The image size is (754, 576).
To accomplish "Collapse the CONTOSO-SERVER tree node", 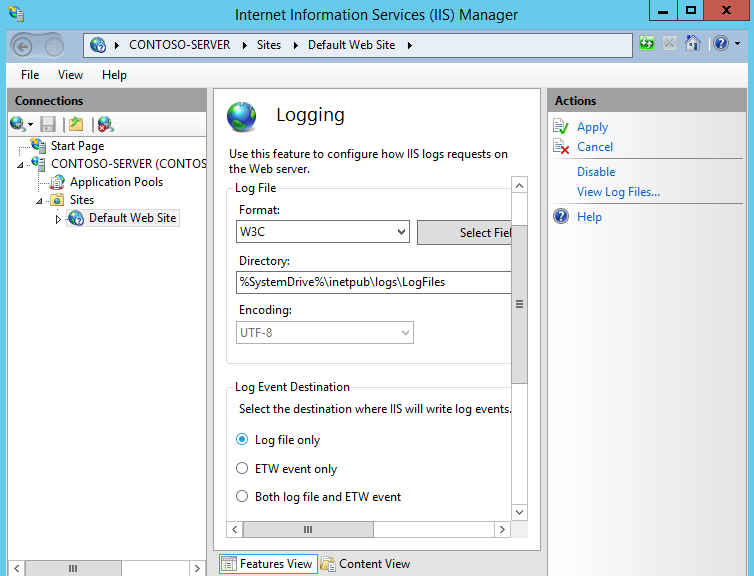I will click(x=20, y=165).
